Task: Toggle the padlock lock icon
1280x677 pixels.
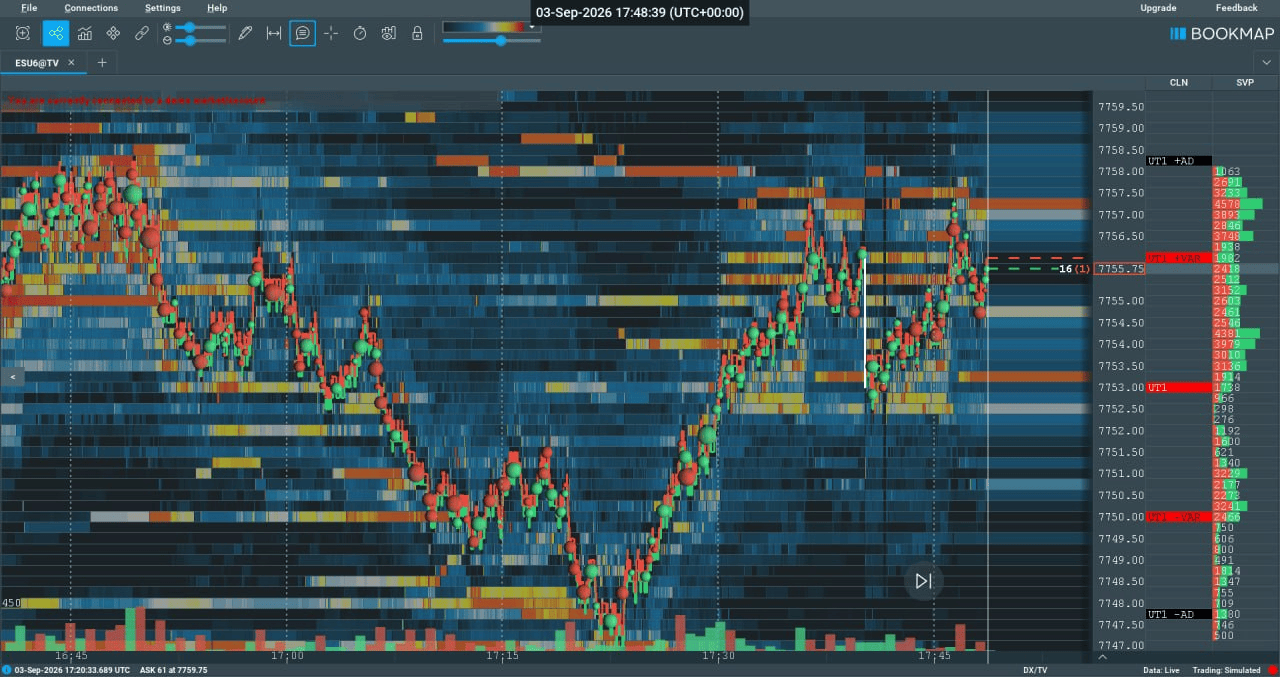Action: (417, 33)
